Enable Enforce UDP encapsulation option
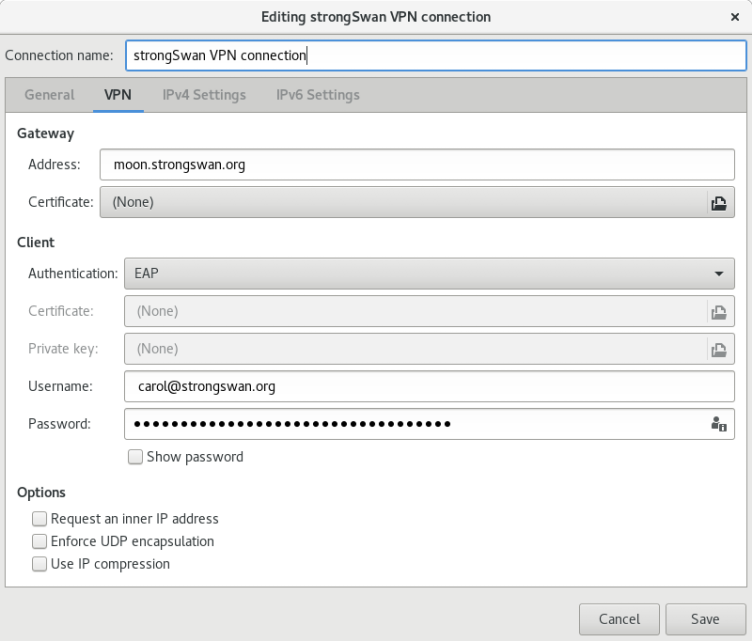752x641 pixels. pyautogui.click(x=40, y=541)
